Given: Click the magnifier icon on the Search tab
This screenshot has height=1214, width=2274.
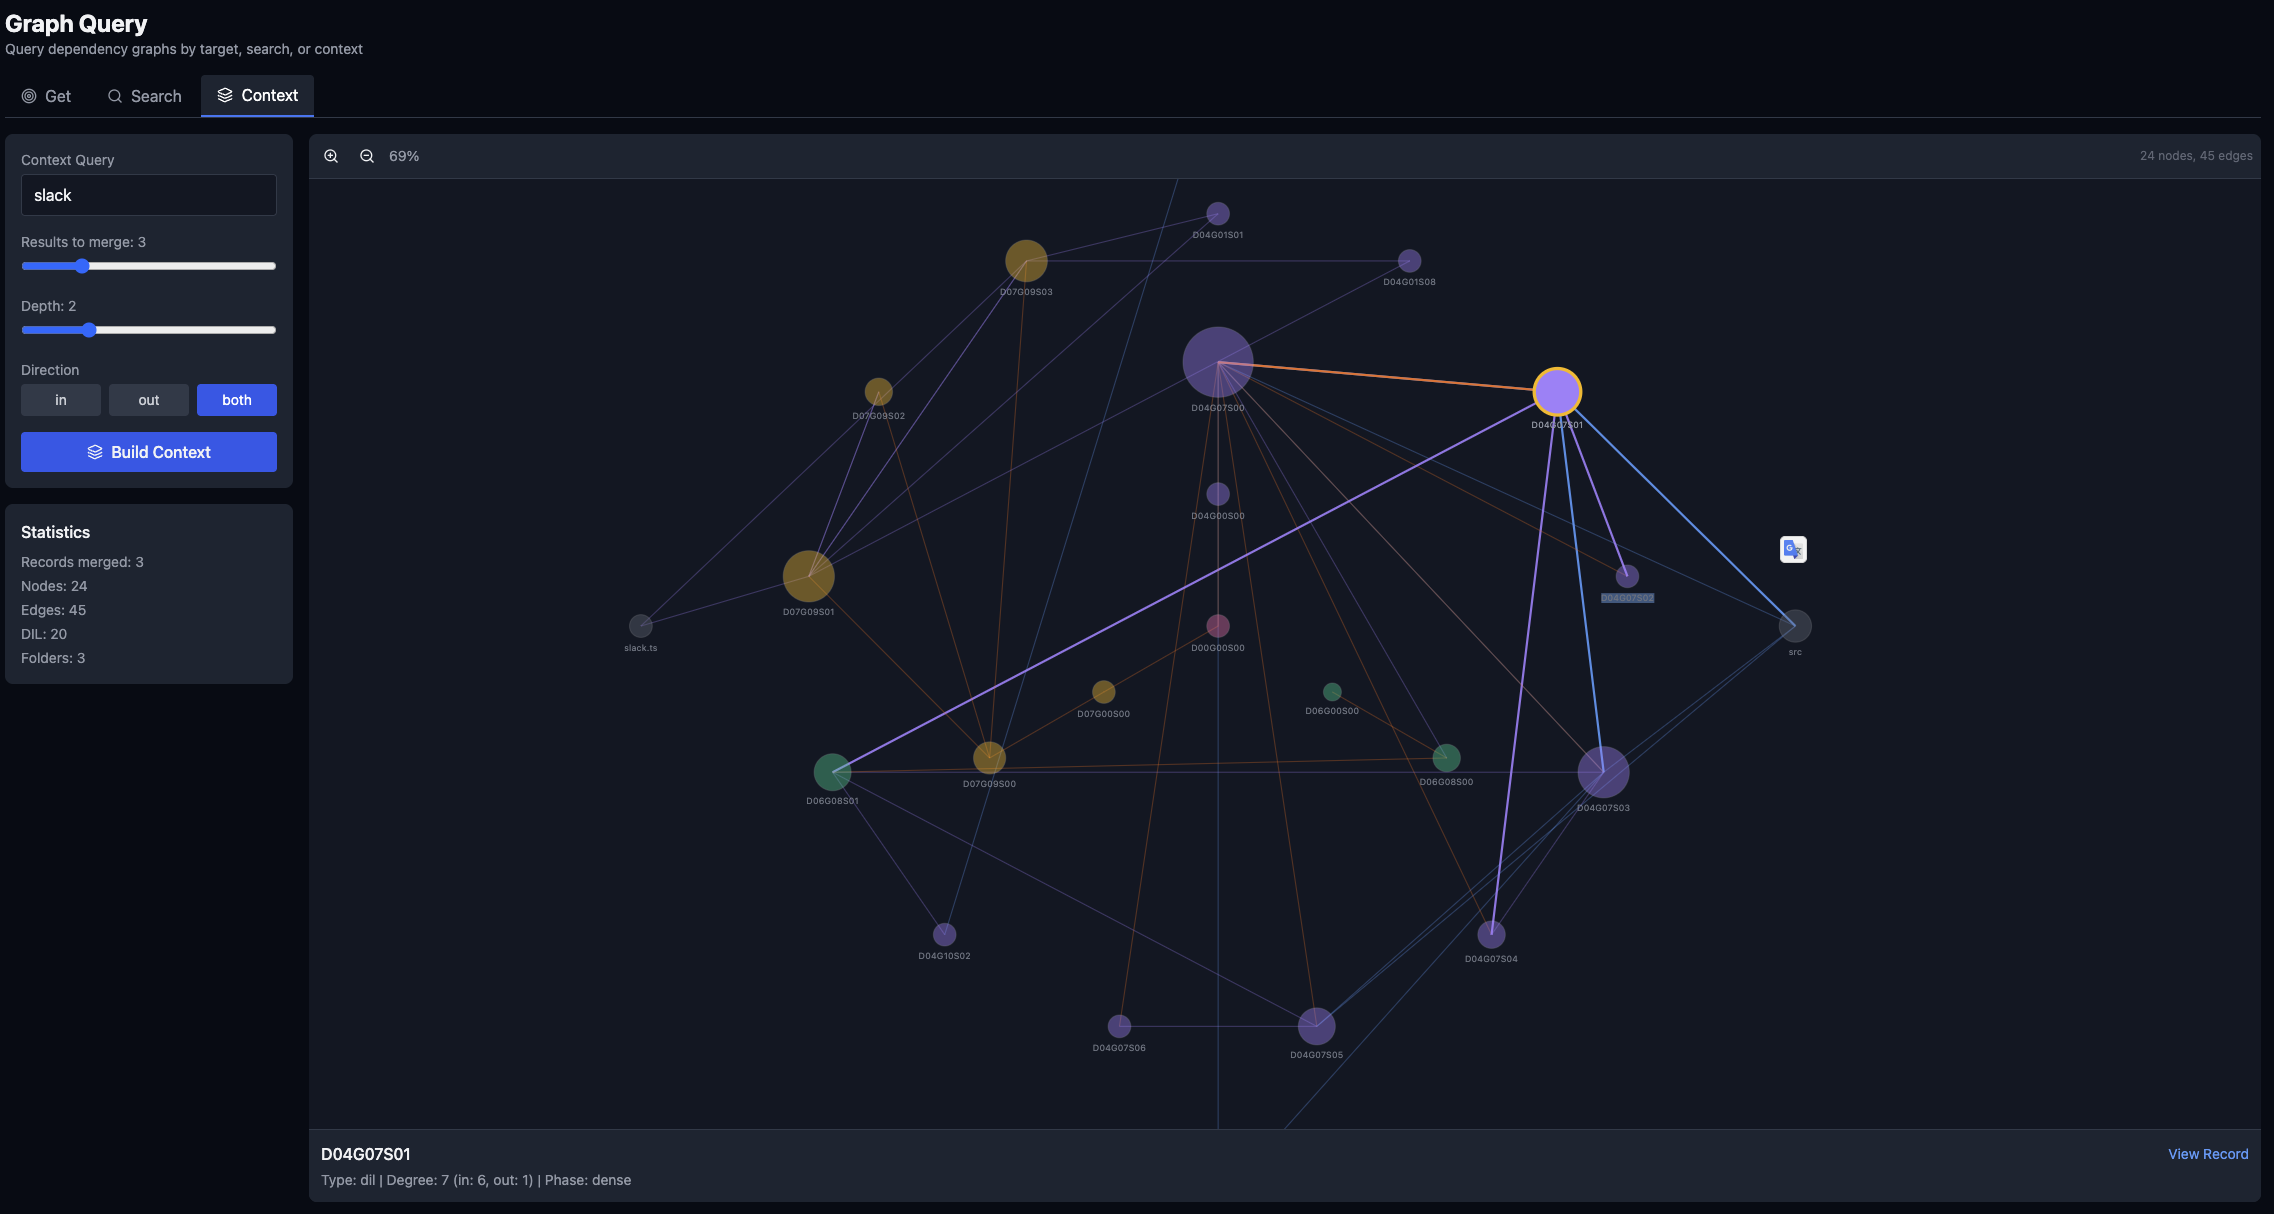Looking at the screenshot, I should (114, 96).
